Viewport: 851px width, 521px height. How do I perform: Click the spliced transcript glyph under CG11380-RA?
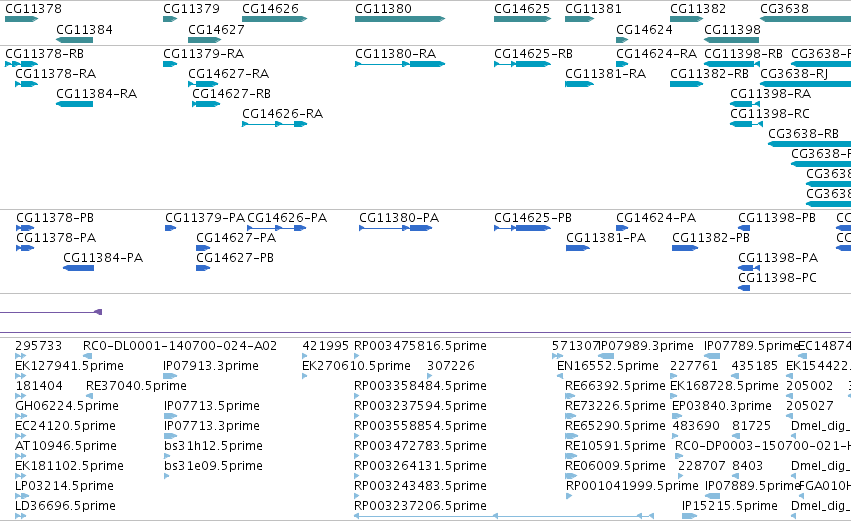click(x=400, y=64)
